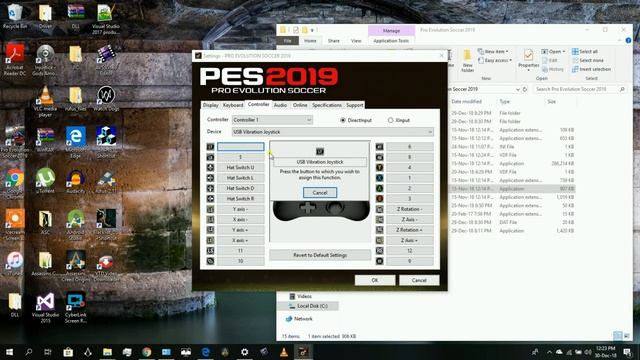Select the DirectInput radio button
The height and width of the screenshot is (360, 640).
[x=343, y=120]
